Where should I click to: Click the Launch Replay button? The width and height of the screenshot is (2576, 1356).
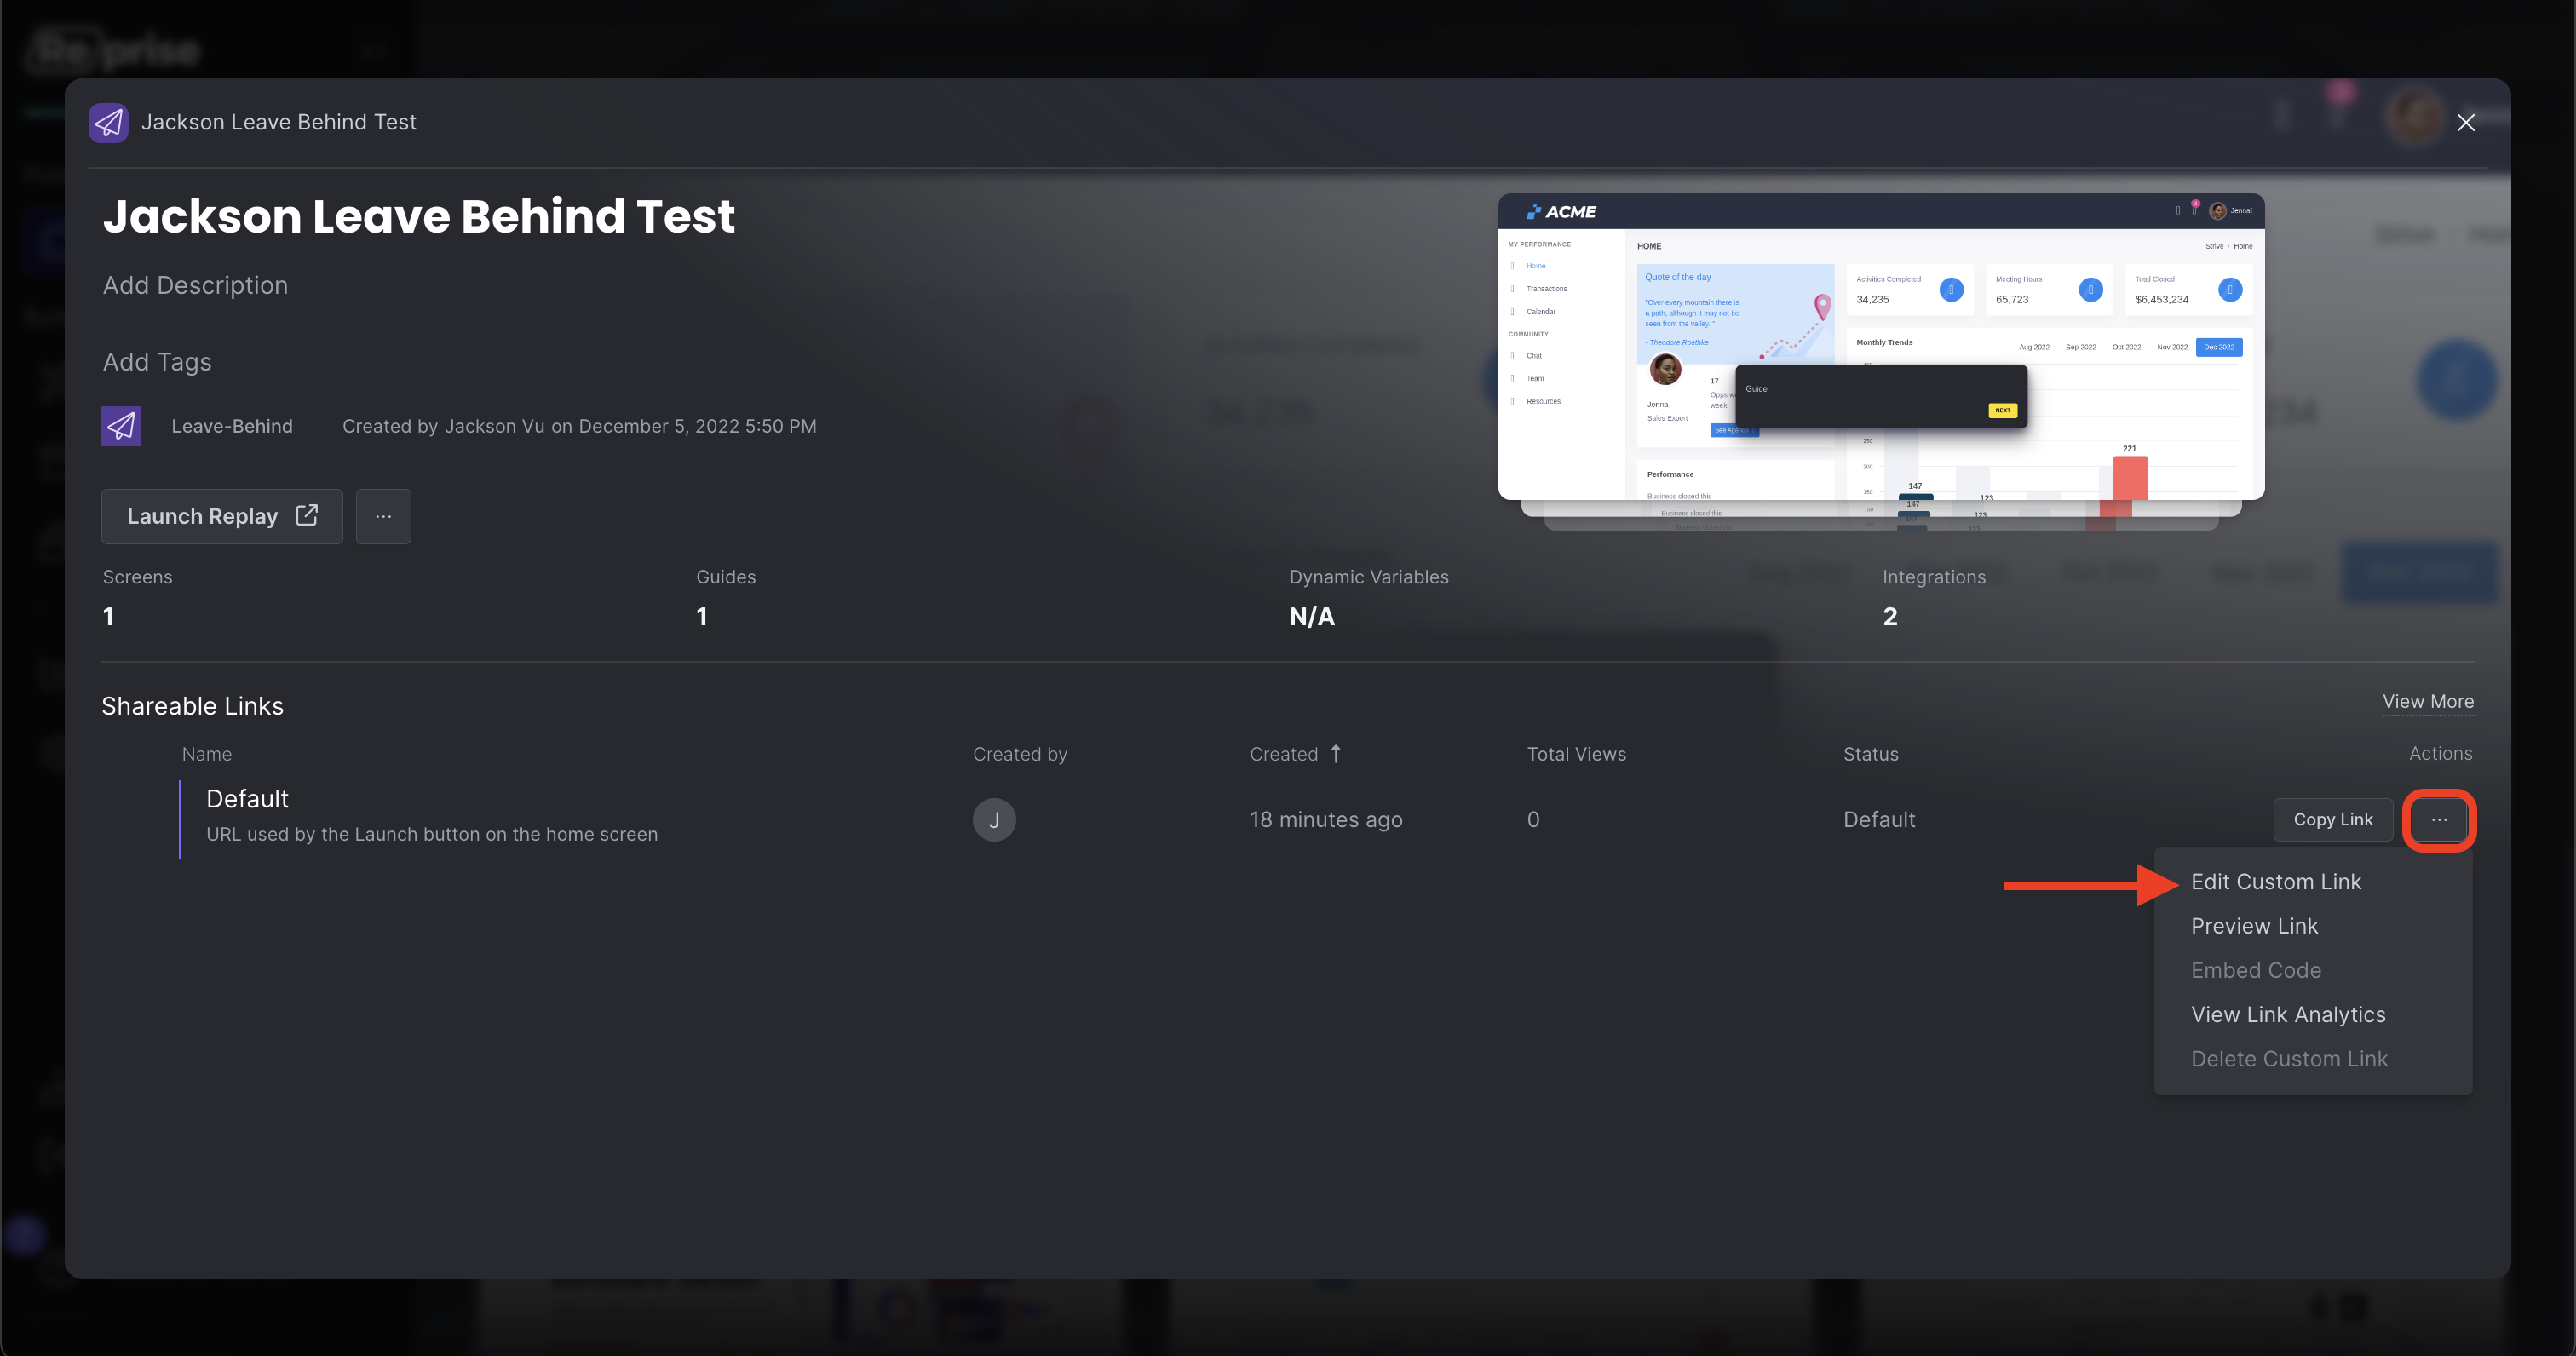222,516
